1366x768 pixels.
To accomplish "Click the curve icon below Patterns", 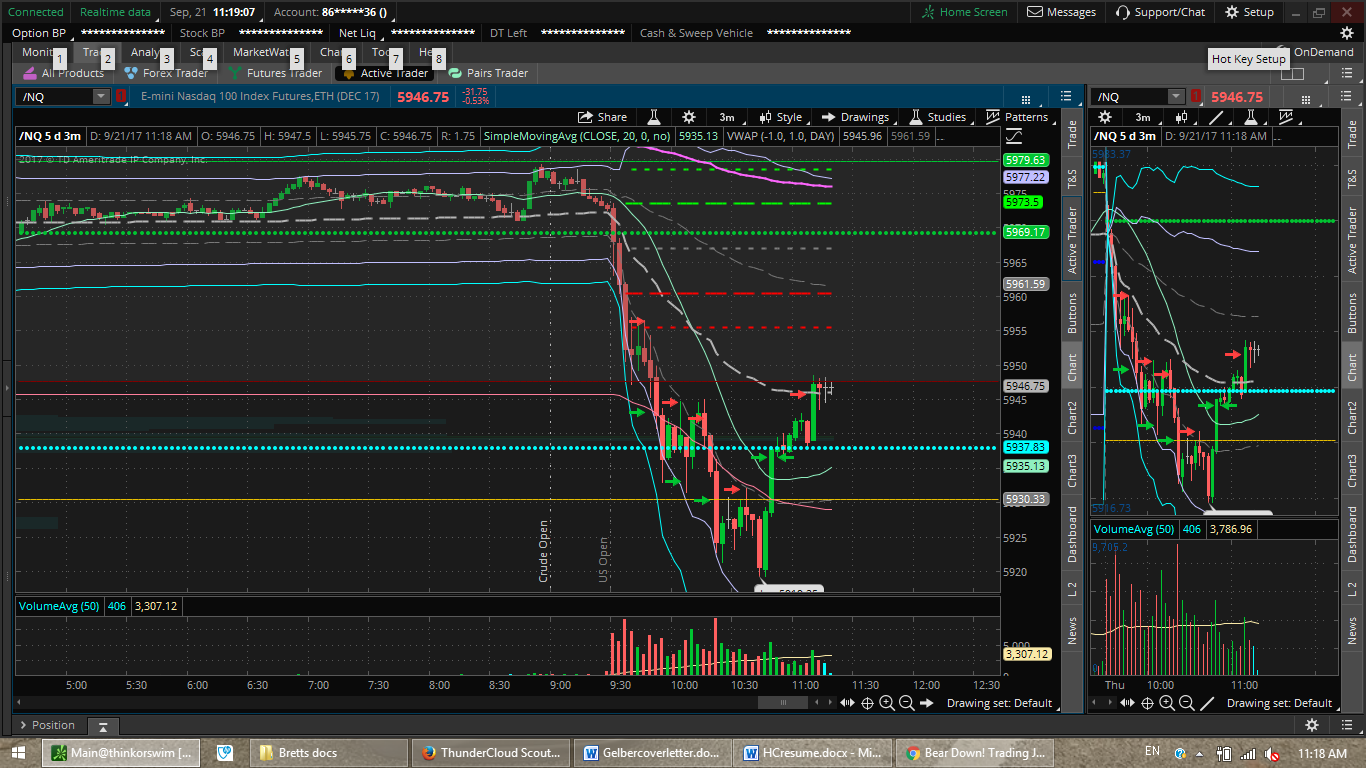I will [x=1015, y=136].
